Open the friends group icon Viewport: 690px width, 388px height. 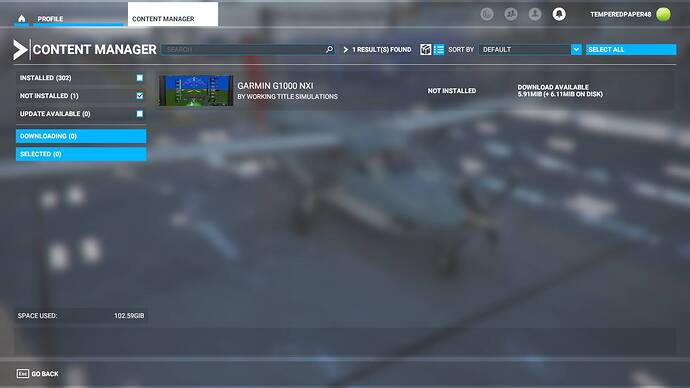point(511,15)
